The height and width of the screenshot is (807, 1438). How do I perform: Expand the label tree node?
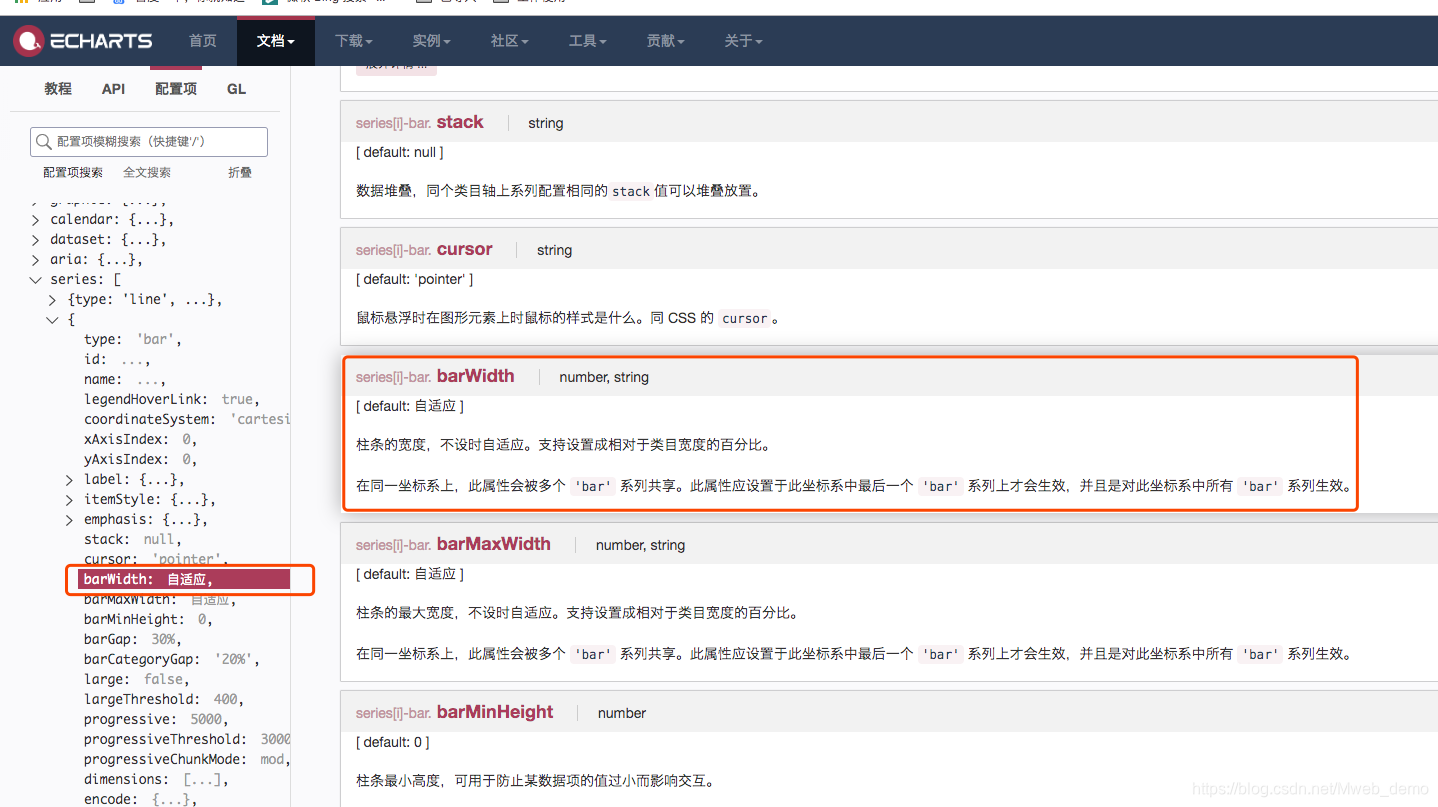(70, 479)
